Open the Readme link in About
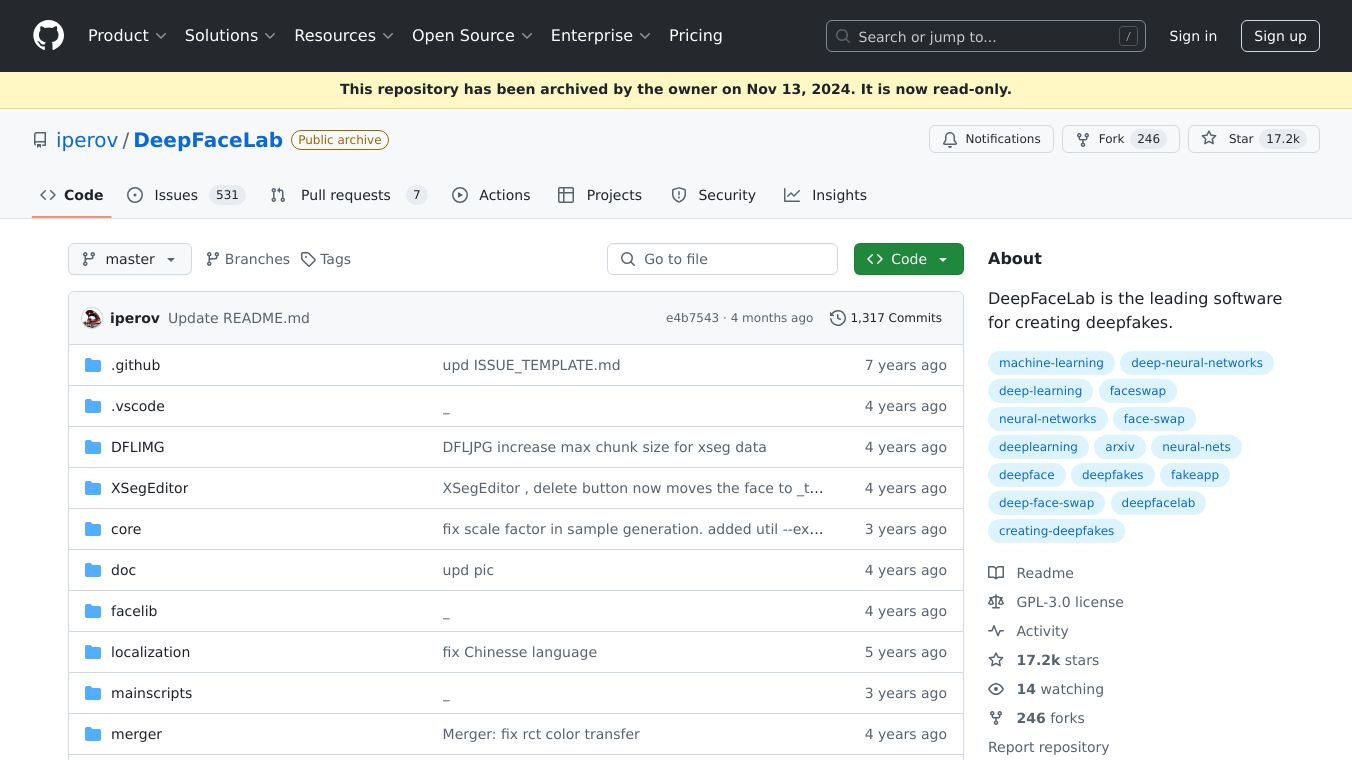Viewport: 1352px width, 760px height. [x=1044, y=573]
